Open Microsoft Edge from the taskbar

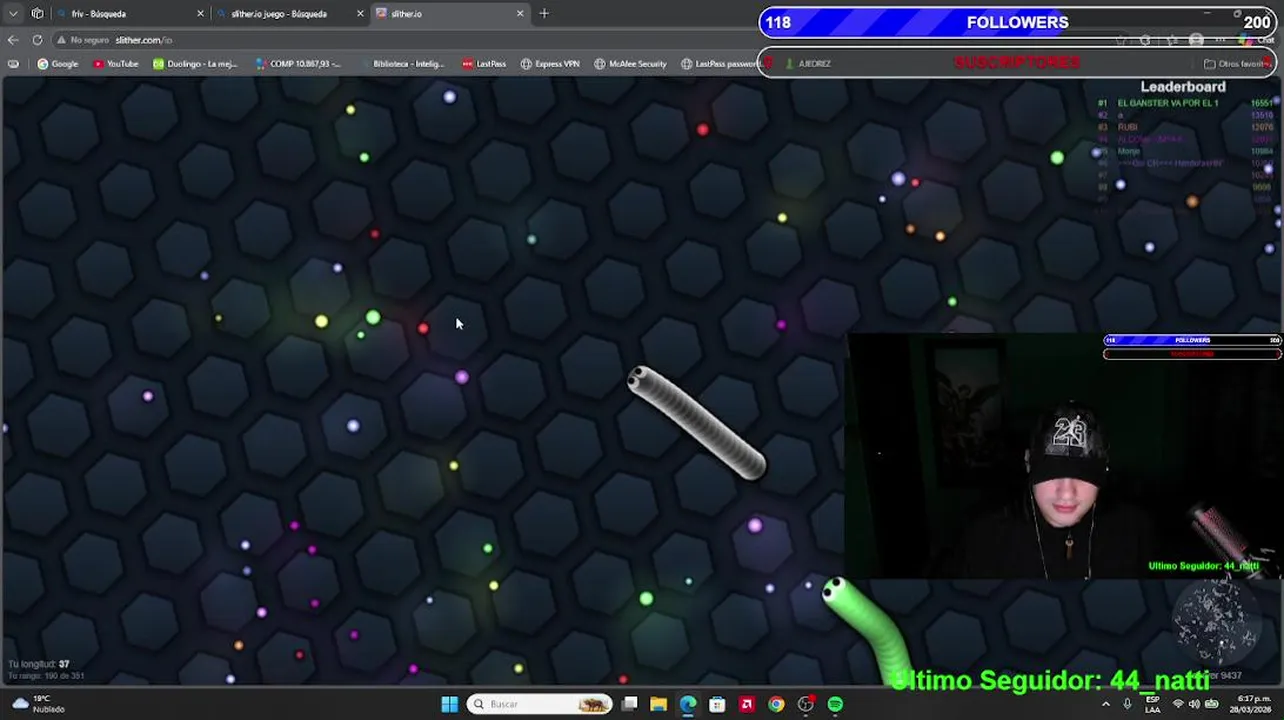pos(688,704)
